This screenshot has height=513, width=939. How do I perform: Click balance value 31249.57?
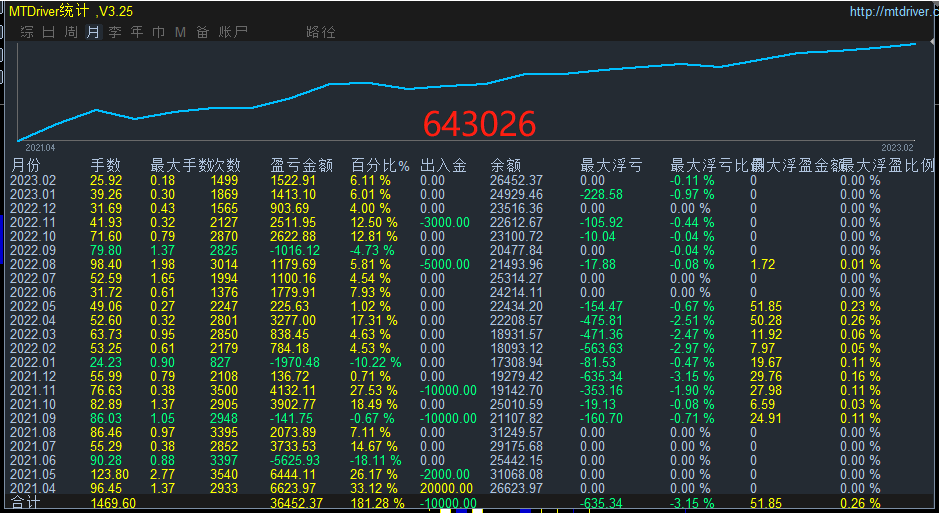(x=517, y=432)
